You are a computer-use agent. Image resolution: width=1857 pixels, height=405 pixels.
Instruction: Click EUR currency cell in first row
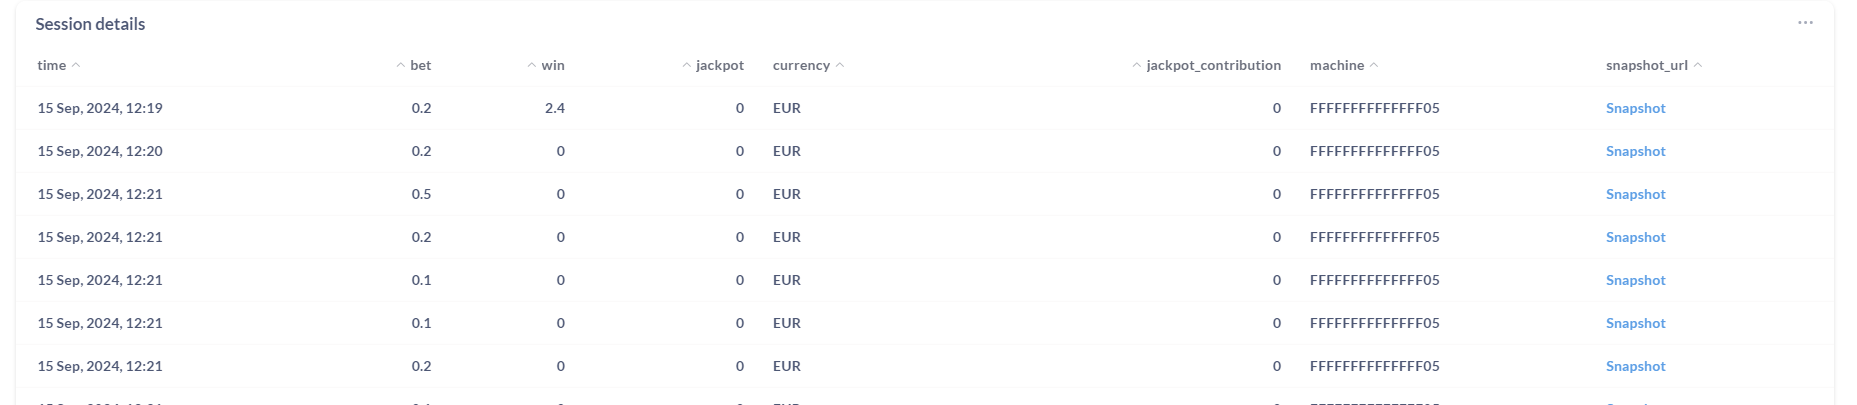786,109
